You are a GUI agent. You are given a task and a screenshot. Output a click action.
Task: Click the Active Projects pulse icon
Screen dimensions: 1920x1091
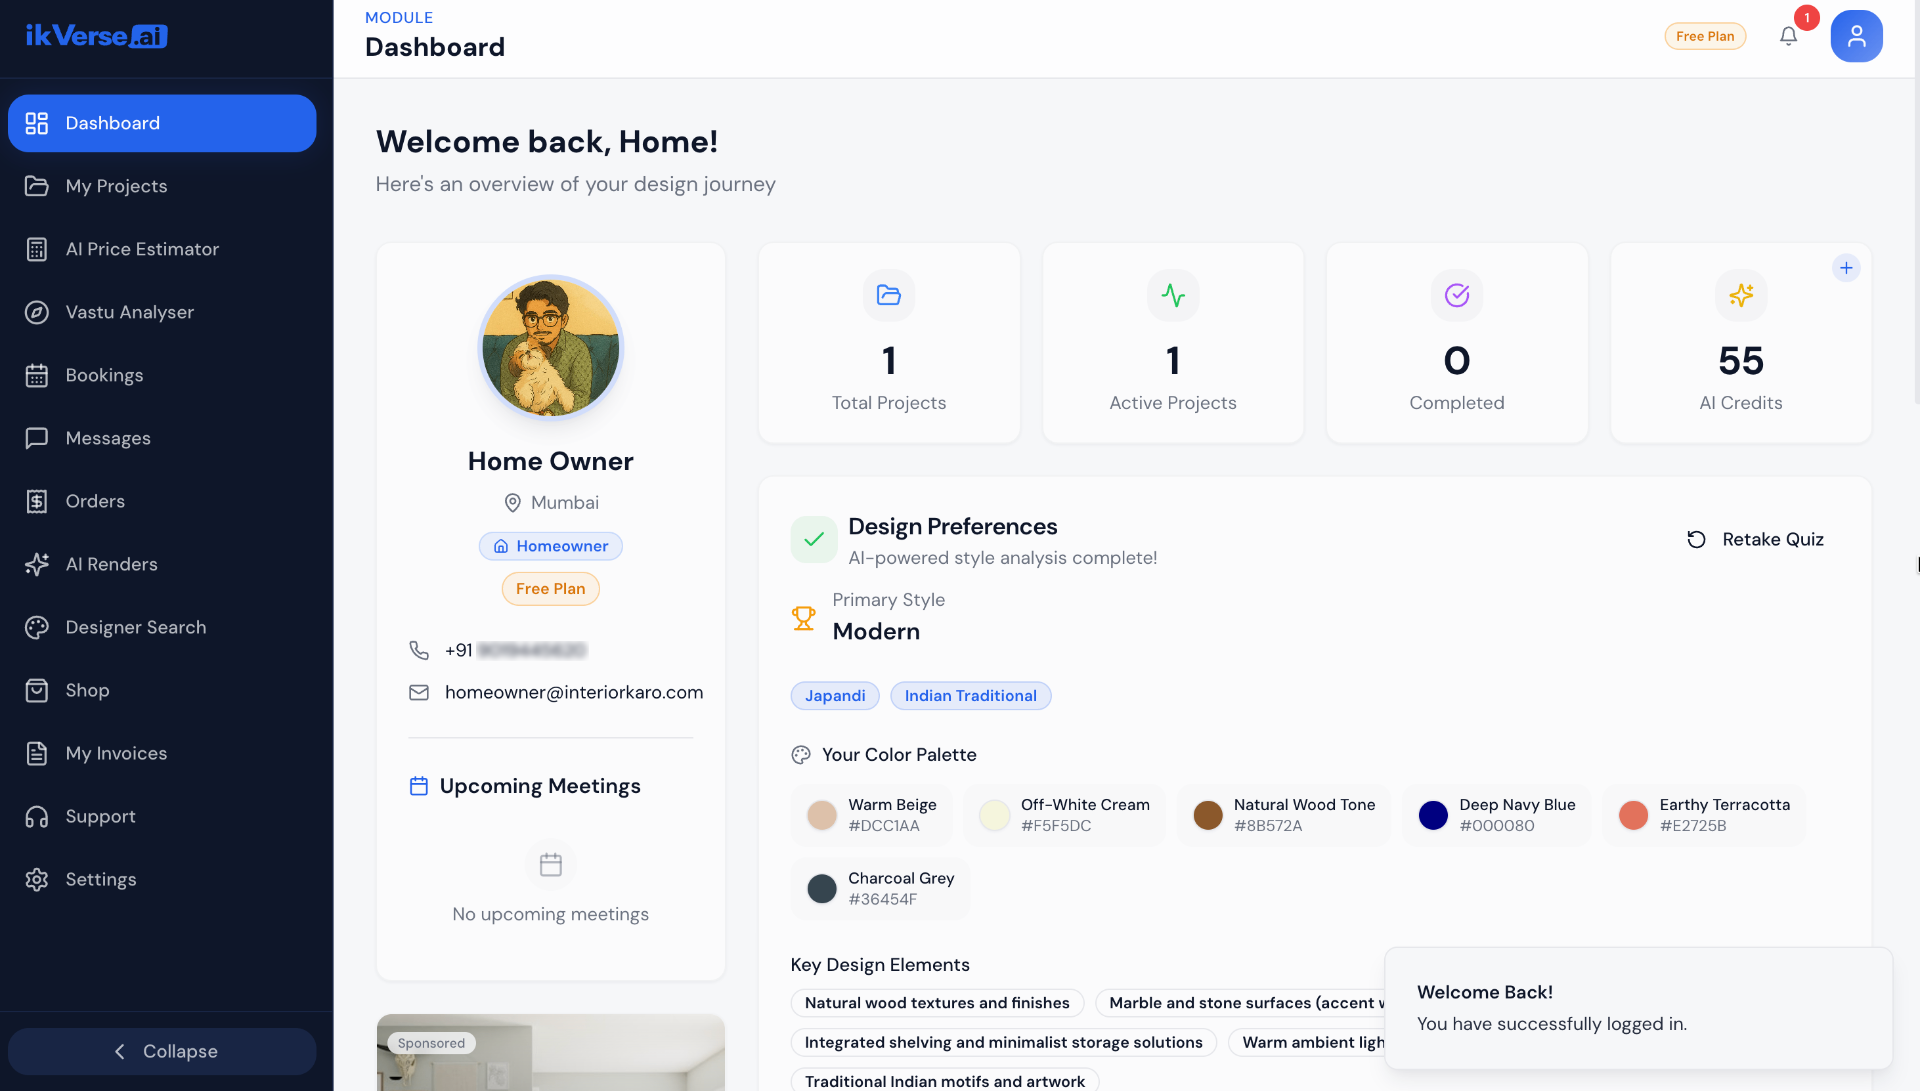click(x=1173, y=295)
